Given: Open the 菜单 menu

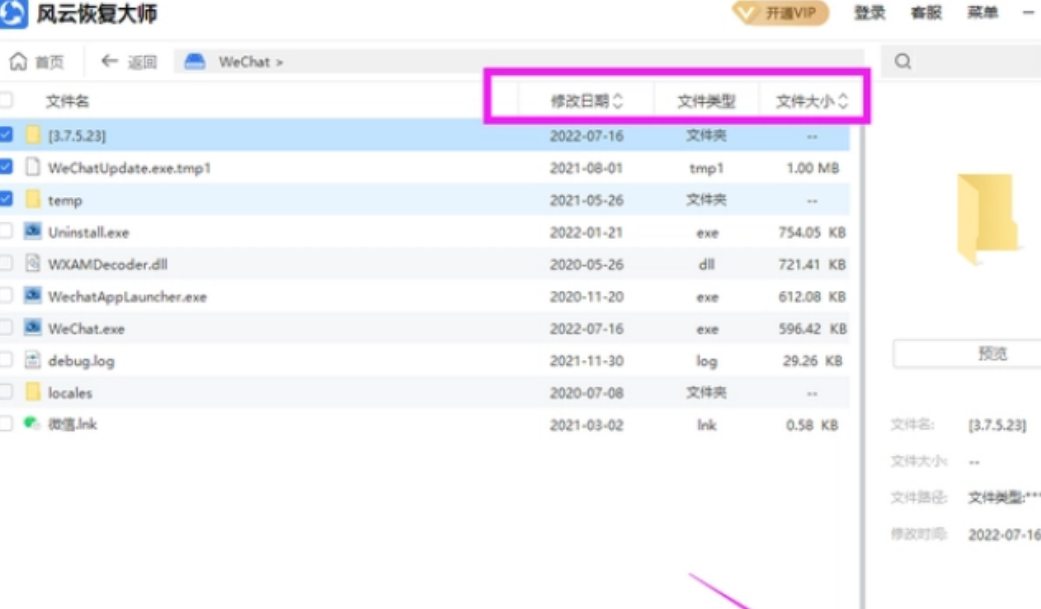Looking at the screenshot, I should pyautogui.click(x=983, y=13).
